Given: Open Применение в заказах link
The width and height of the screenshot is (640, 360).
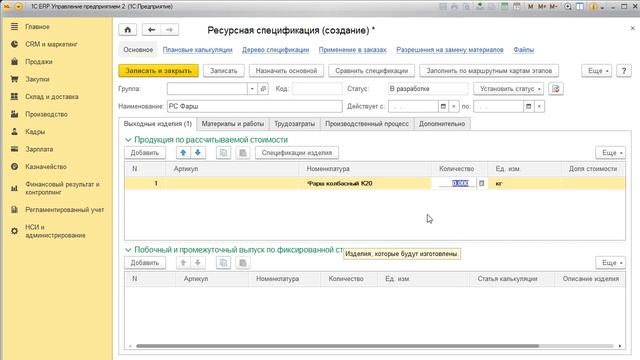Looking at the screenshot, I should pos(353,50).
